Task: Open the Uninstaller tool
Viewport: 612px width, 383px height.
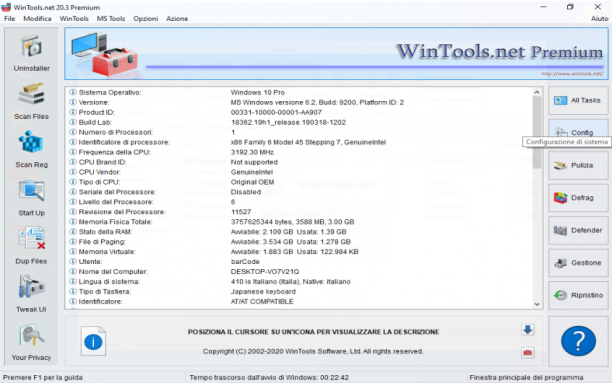Action: click(32, 53)
